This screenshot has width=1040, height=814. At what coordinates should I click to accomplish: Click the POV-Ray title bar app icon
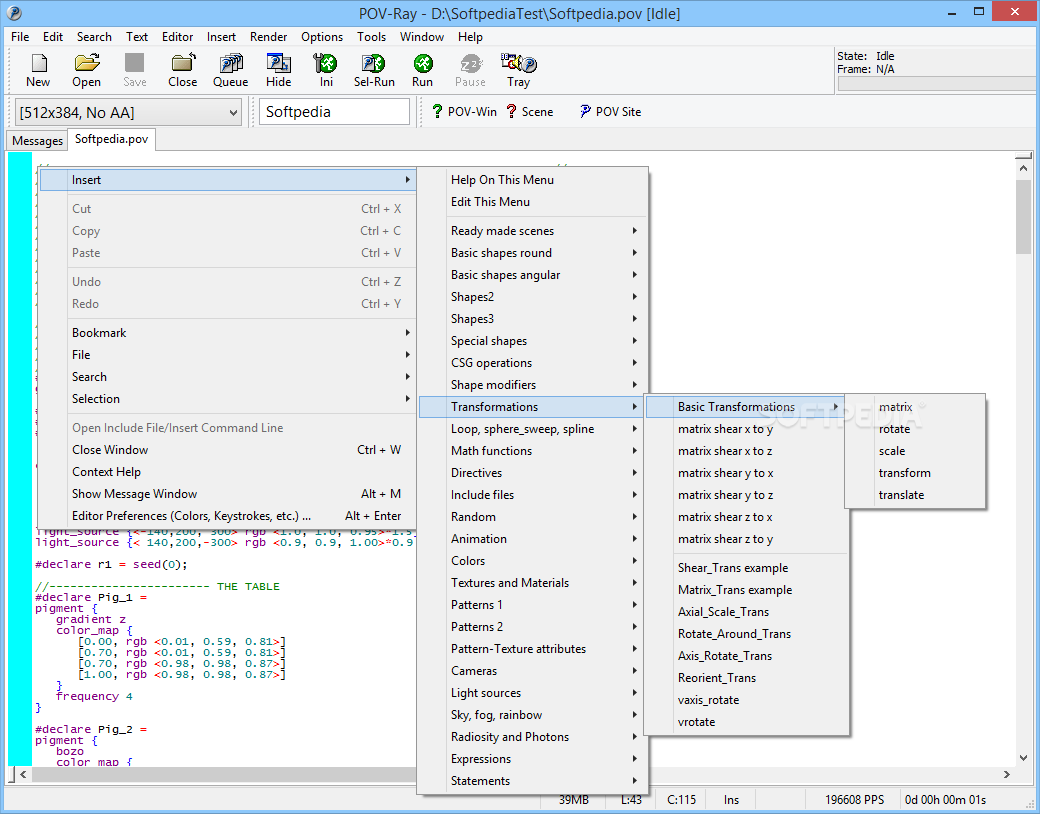[x=13, y=13]
